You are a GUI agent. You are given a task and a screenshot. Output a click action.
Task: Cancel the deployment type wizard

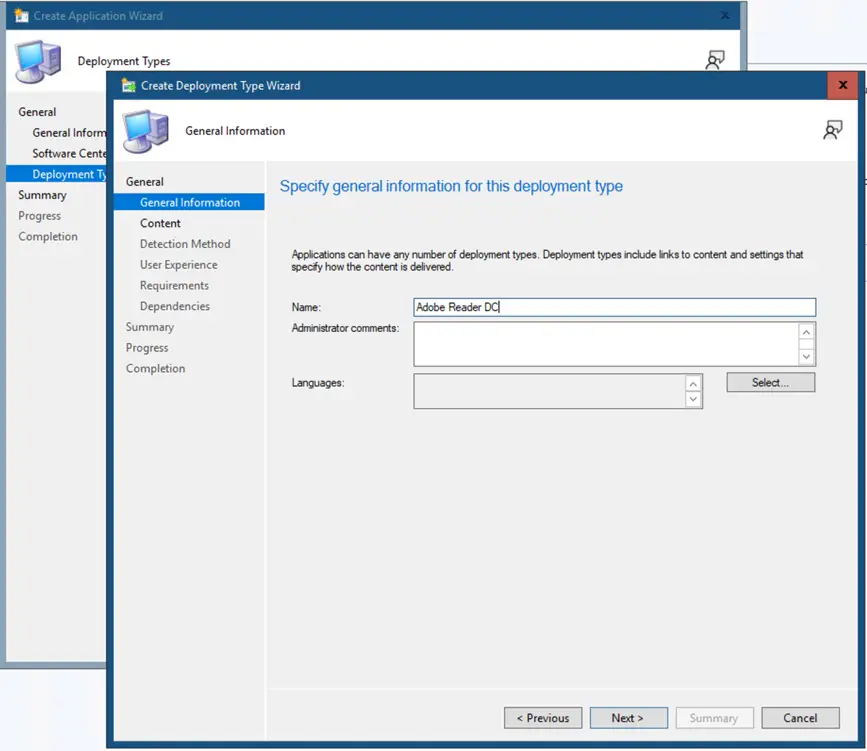800,718
